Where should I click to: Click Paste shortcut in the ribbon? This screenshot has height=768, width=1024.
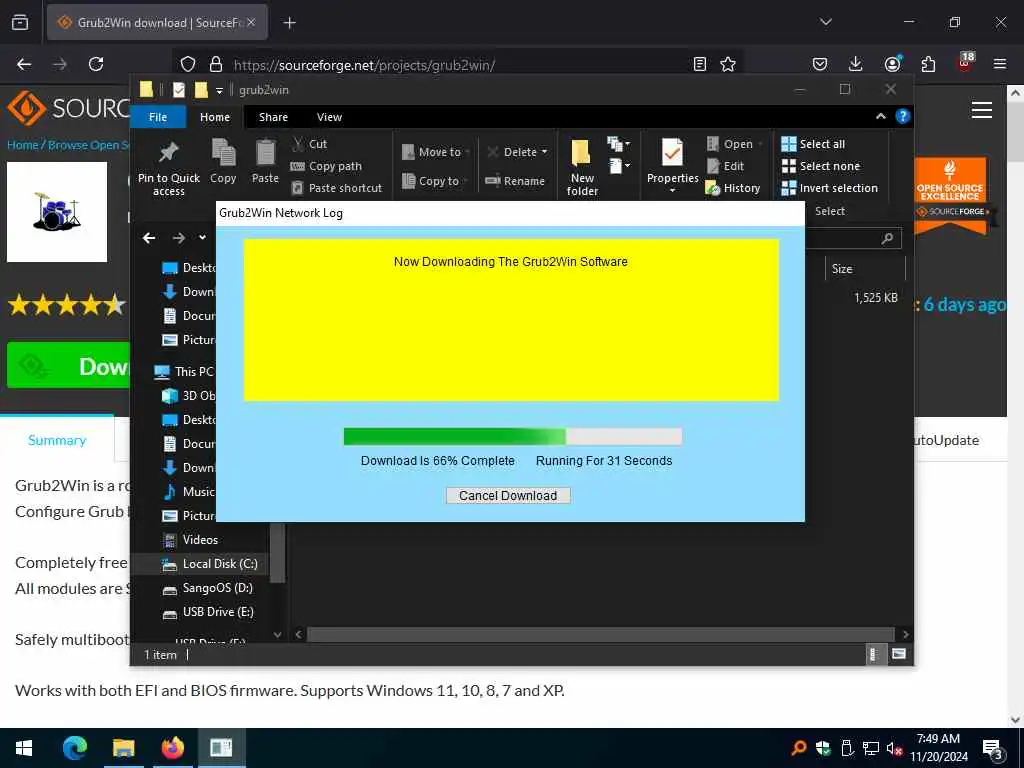(x=336, y=188)
